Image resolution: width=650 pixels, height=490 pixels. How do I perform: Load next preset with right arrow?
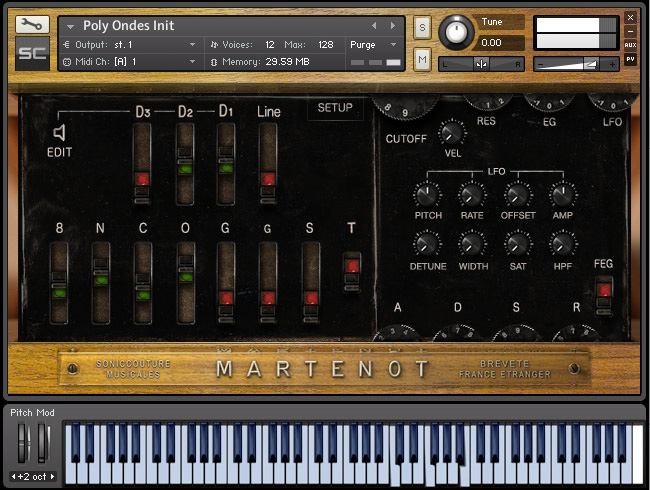393,26
